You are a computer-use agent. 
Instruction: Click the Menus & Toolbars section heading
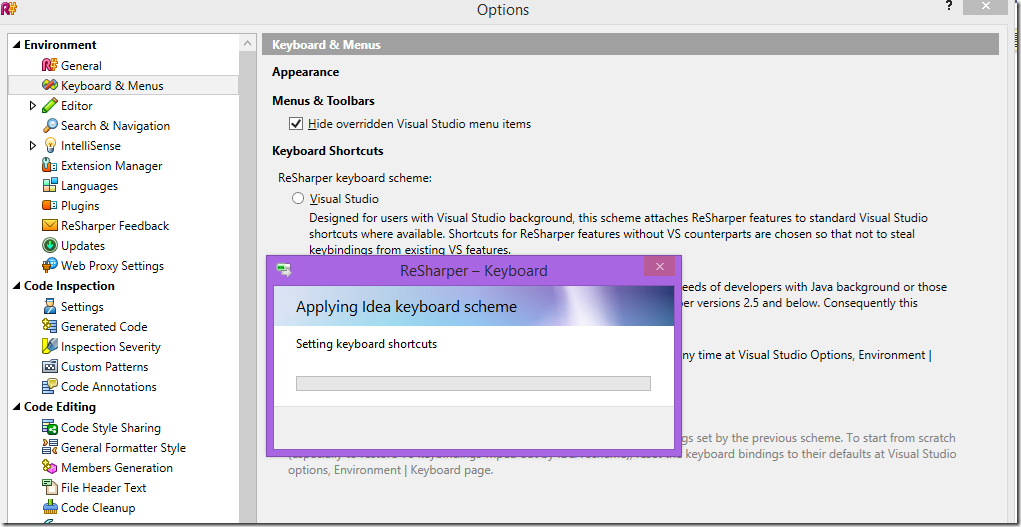pos(323,101)
